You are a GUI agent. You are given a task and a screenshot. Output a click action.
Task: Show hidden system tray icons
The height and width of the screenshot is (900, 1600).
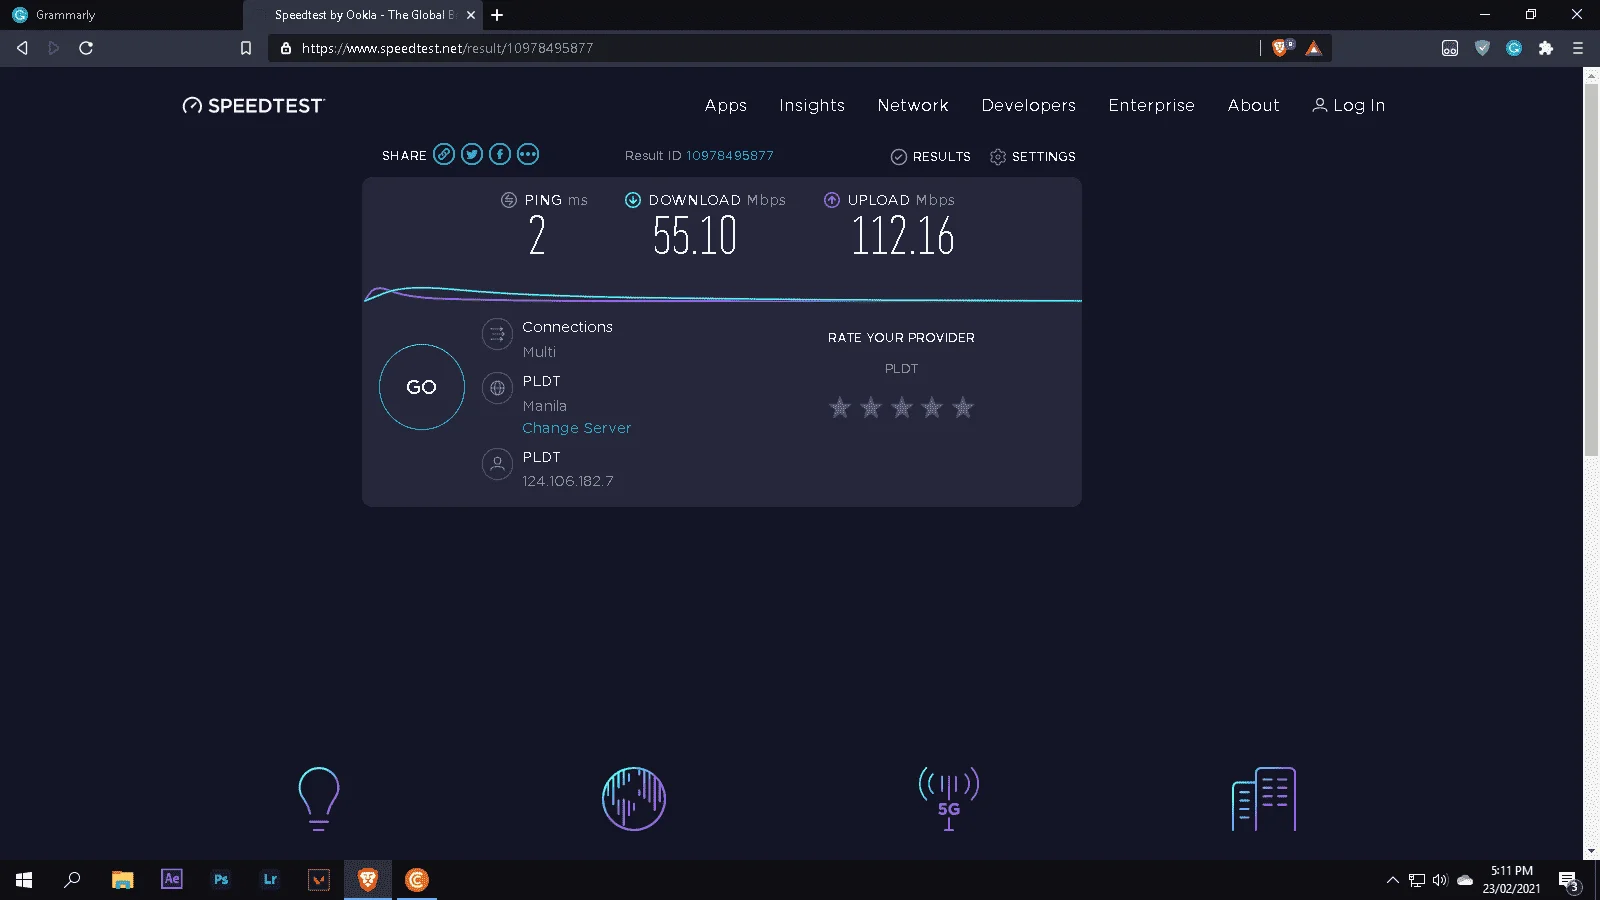[1392, 880]
